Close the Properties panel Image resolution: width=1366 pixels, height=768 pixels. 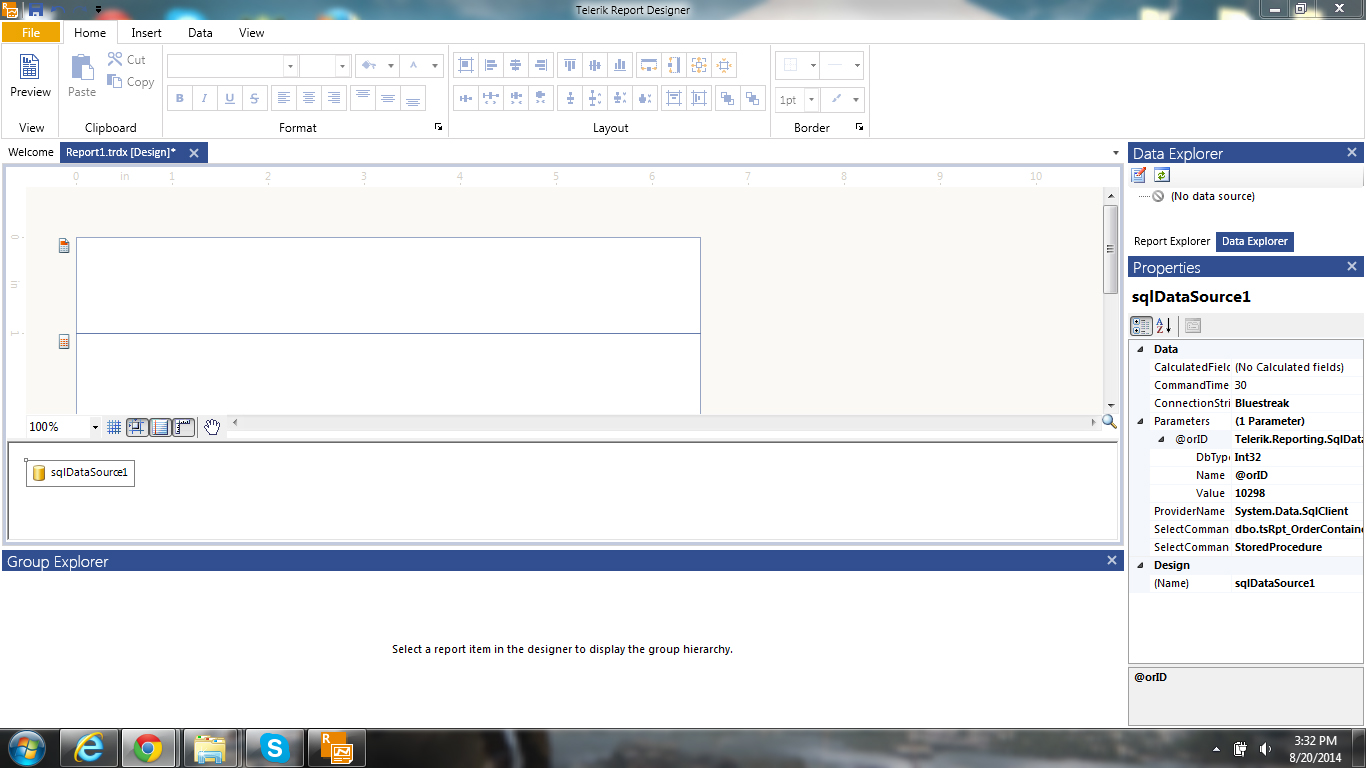click(x=1352, y=267)
